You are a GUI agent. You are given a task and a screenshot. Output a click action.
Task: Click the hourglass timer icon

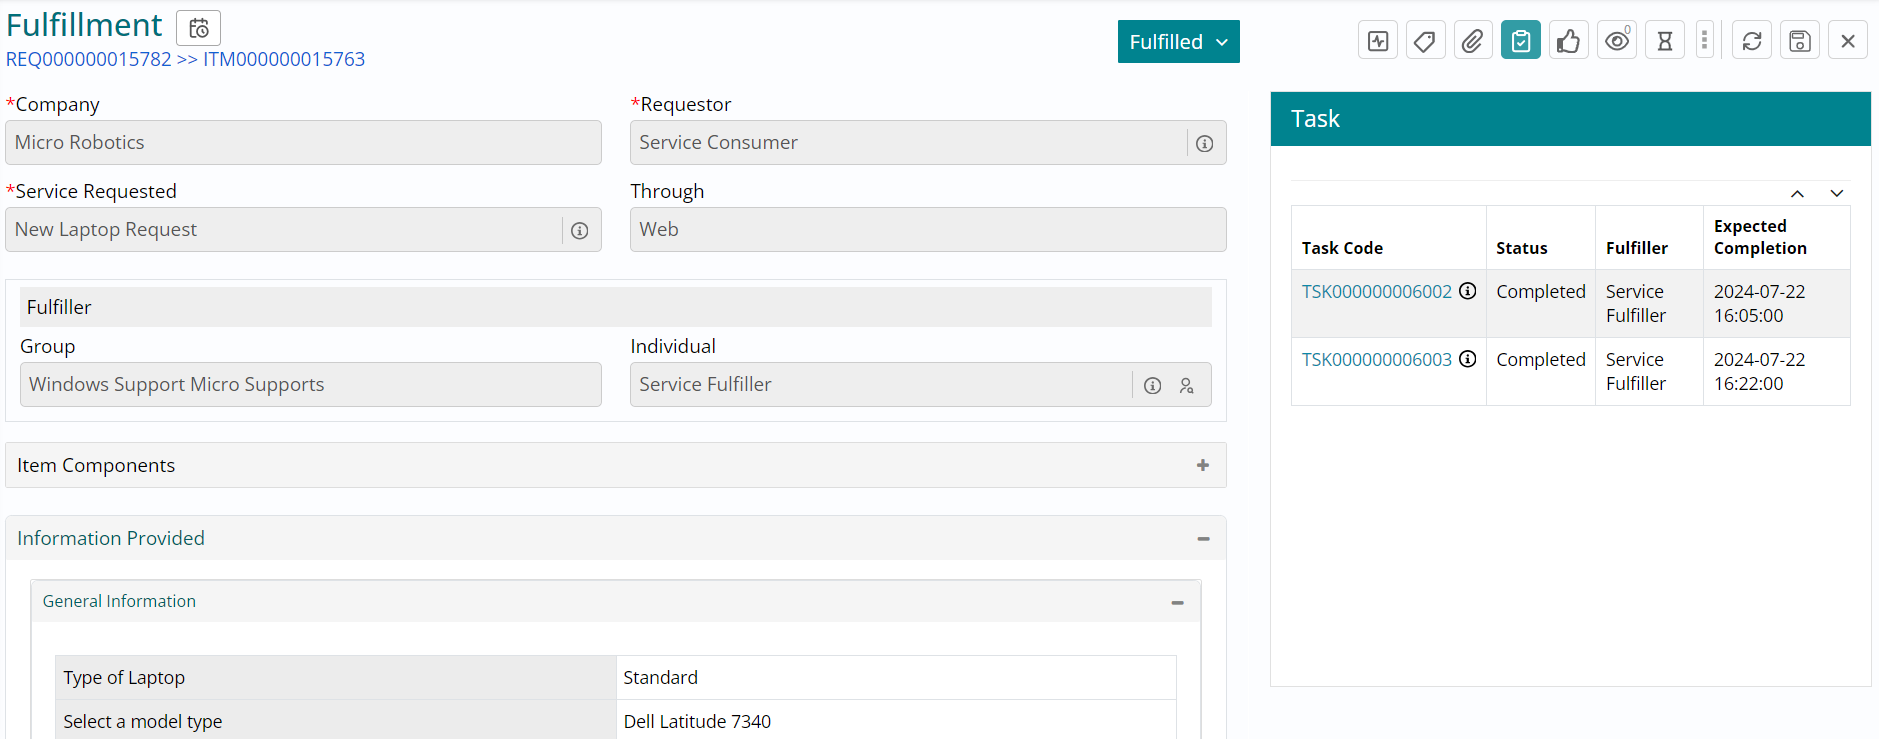point(1664,41)
